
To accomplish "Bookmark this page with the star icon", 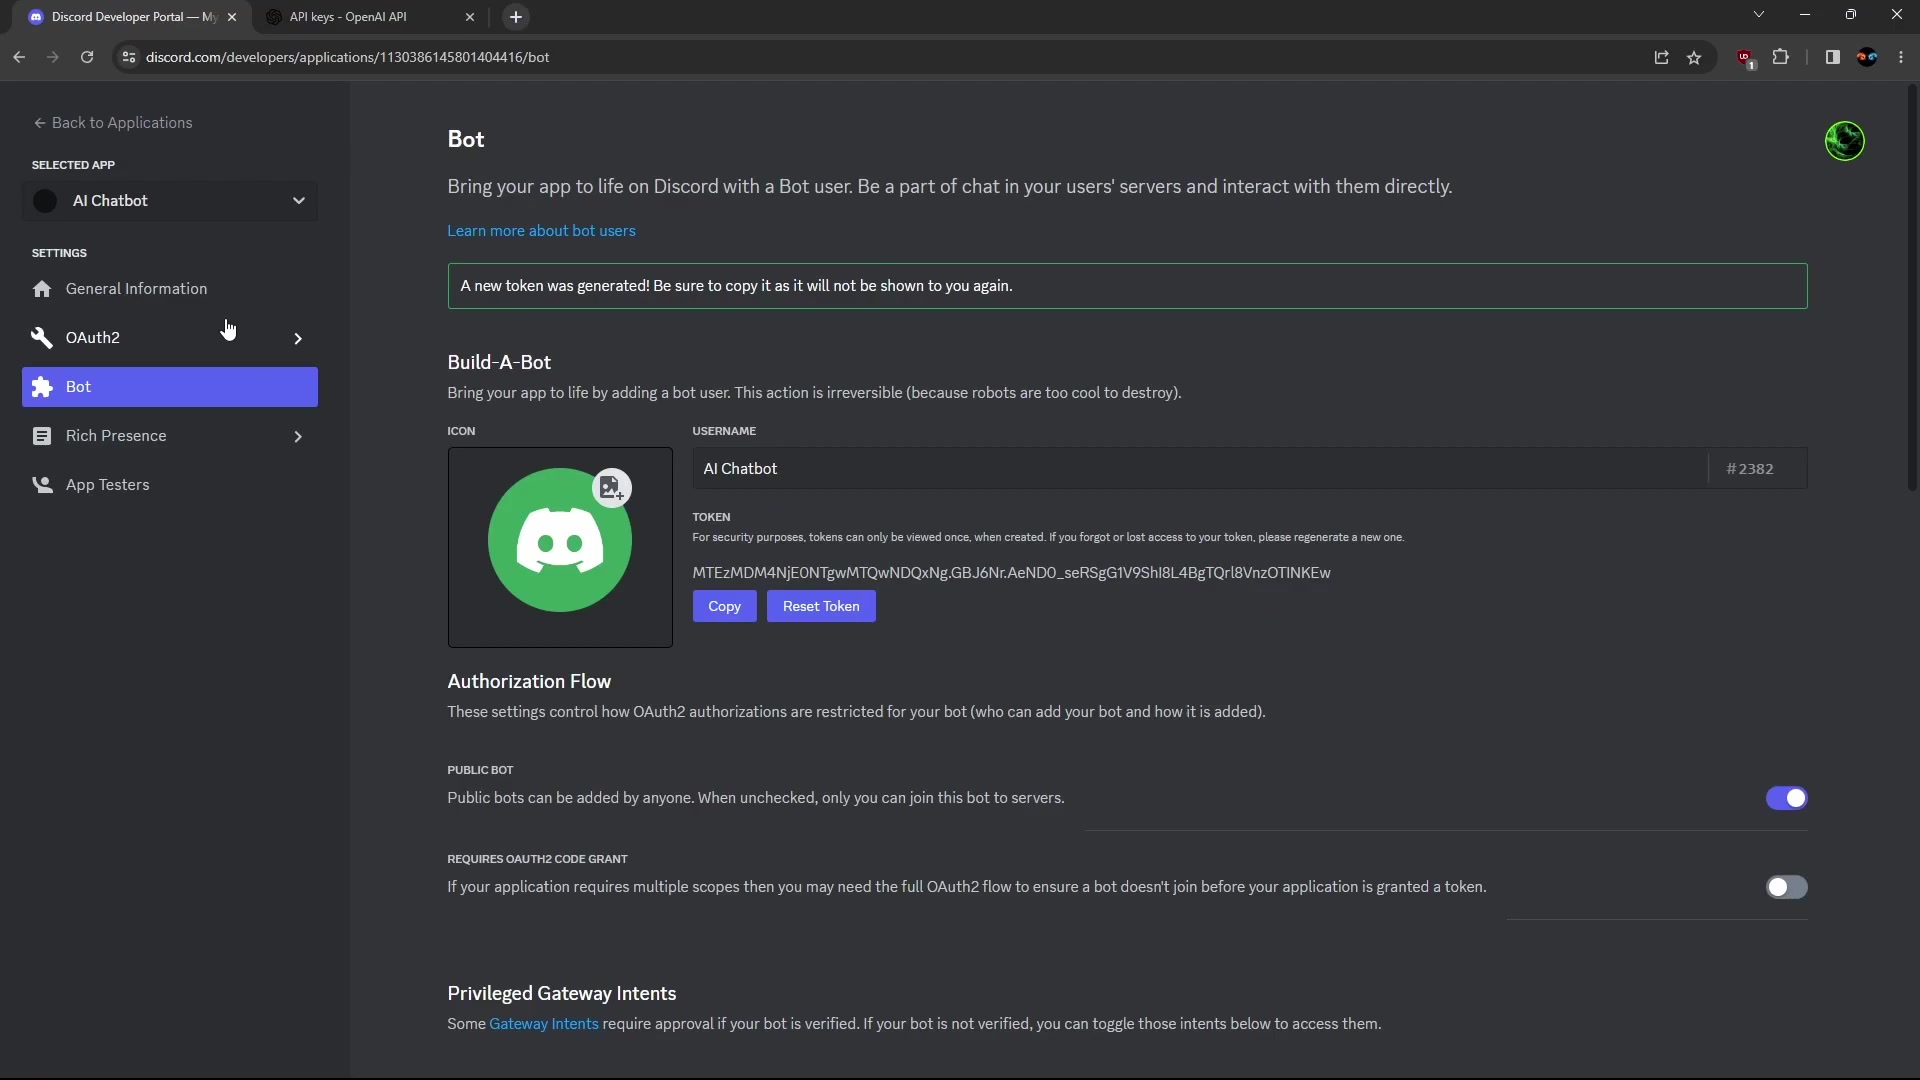I will [1694, 57].
